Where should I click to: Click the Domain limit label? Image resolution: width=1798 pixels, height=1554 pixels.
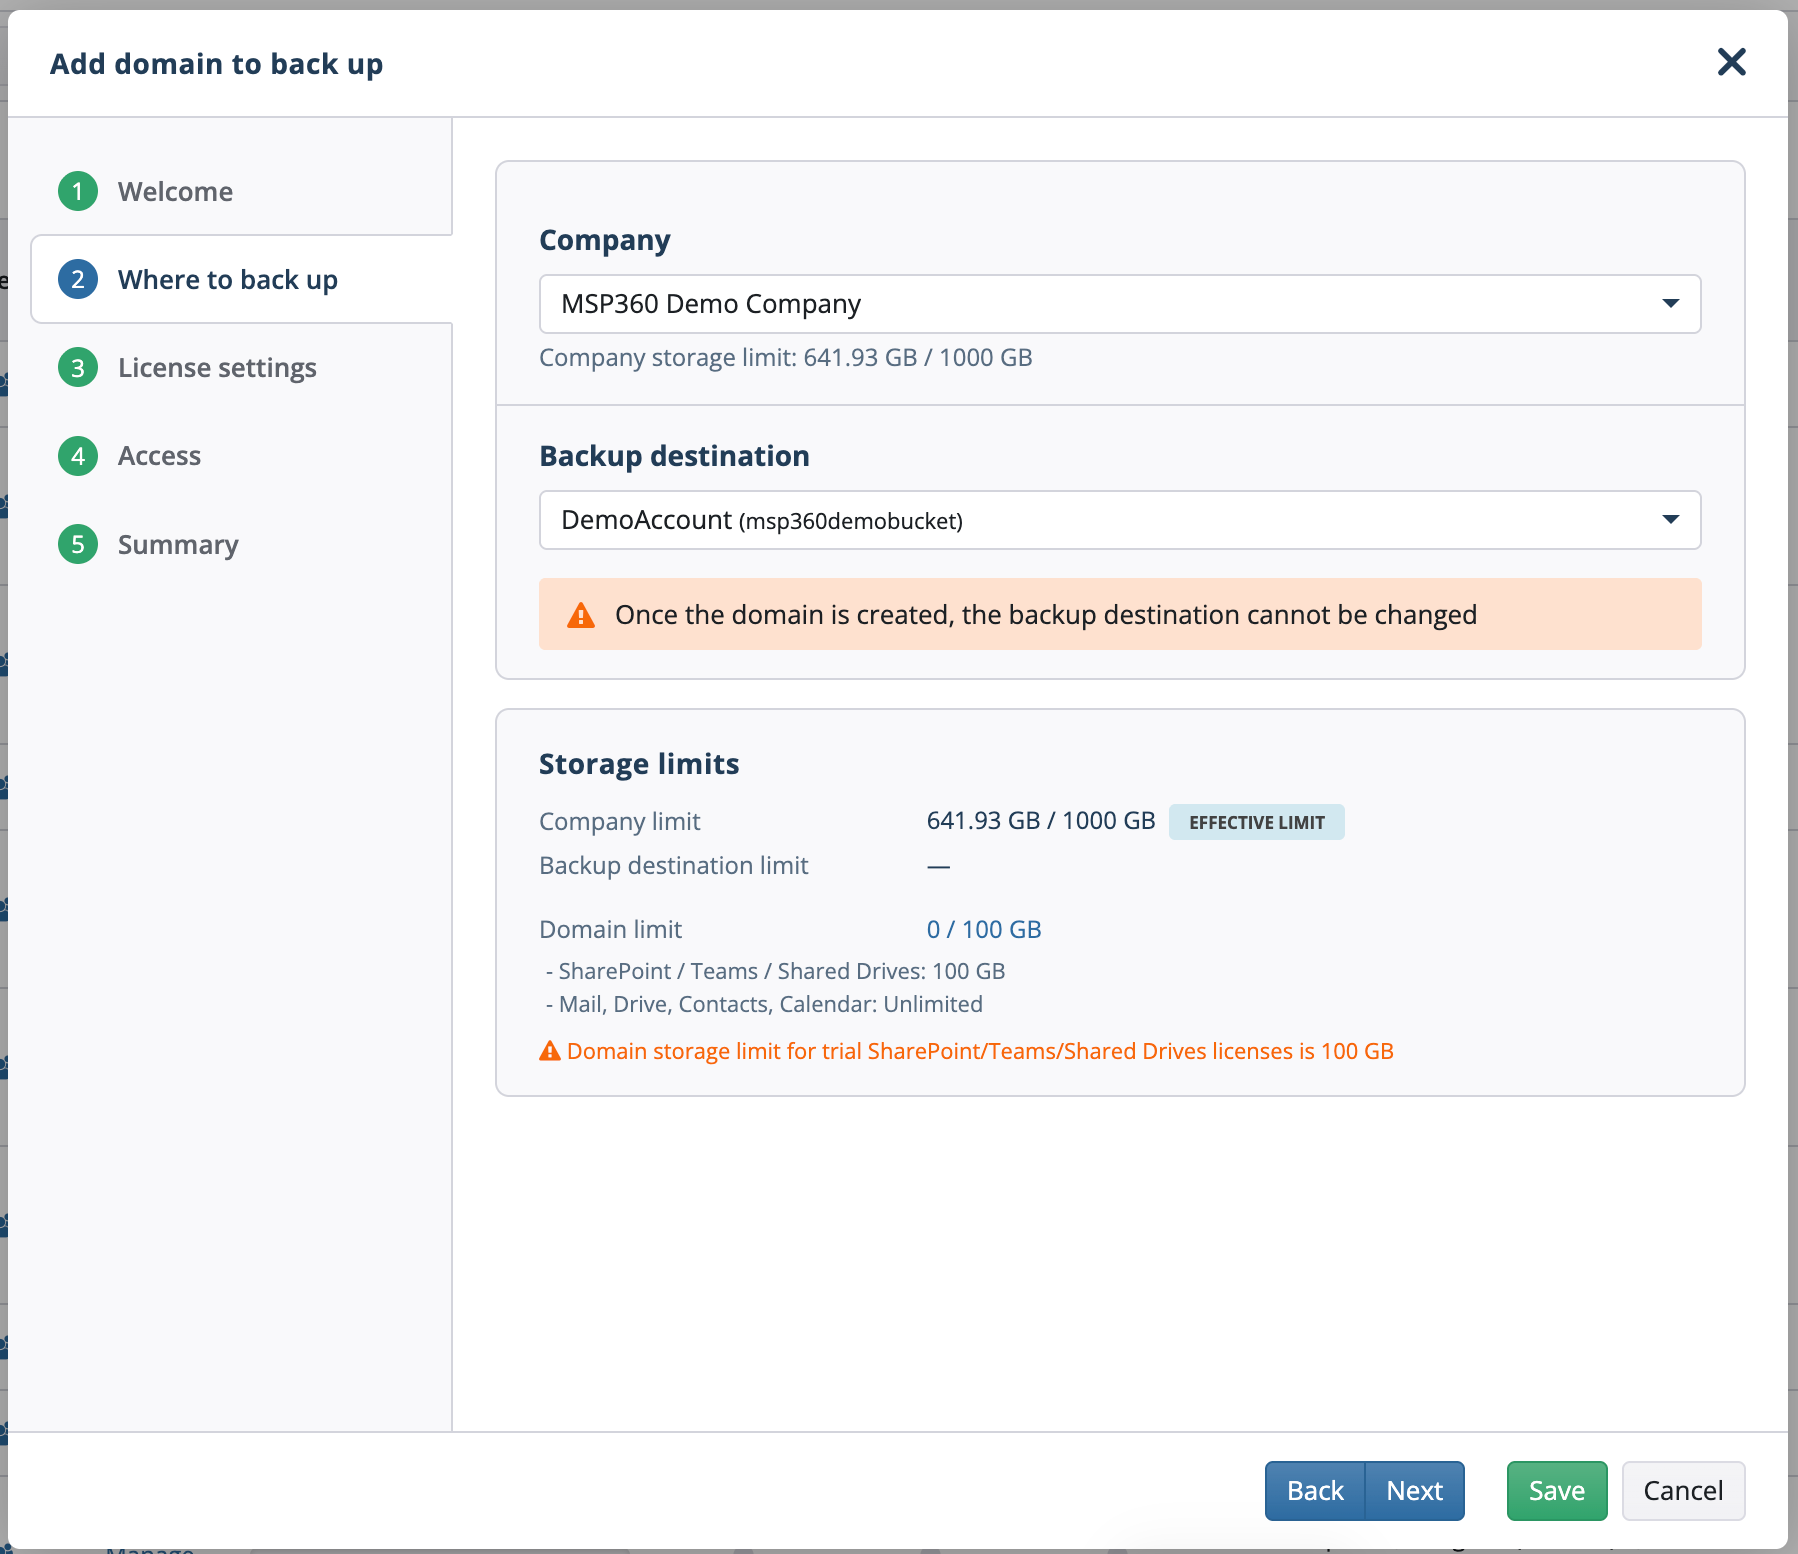[611, 930]
